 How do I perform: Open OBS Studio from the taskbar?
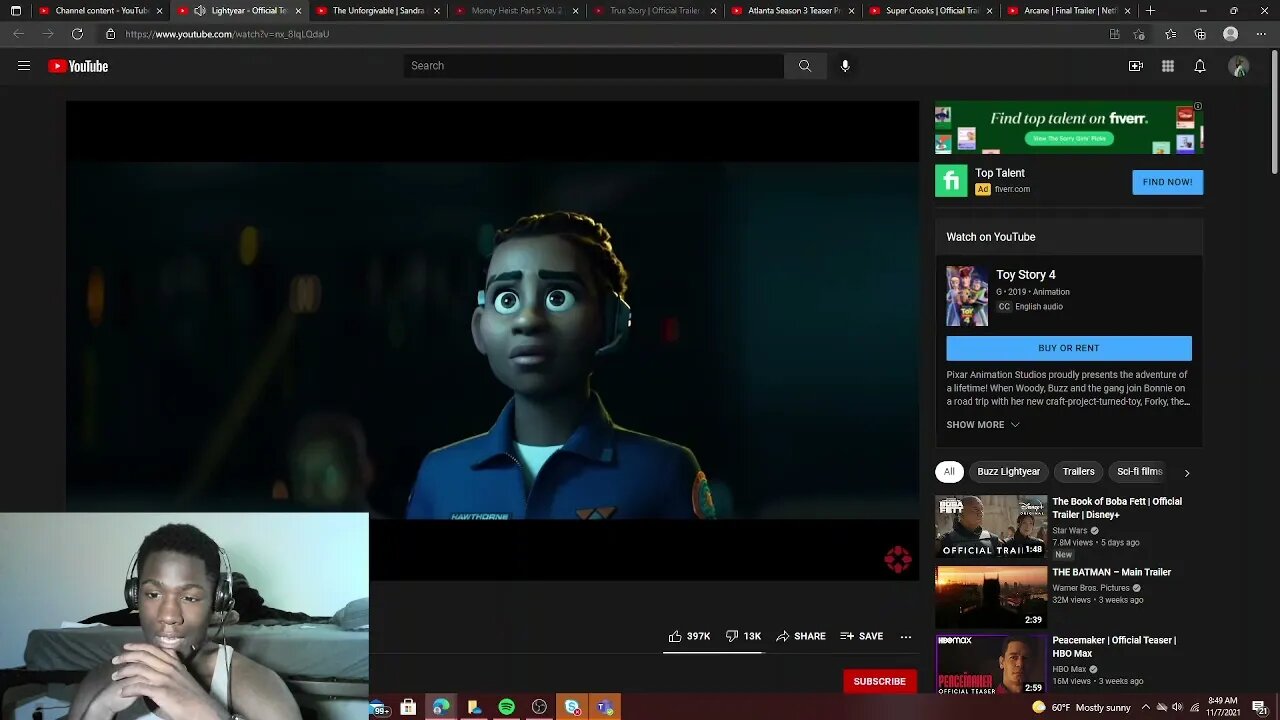[x=540, y=707]
